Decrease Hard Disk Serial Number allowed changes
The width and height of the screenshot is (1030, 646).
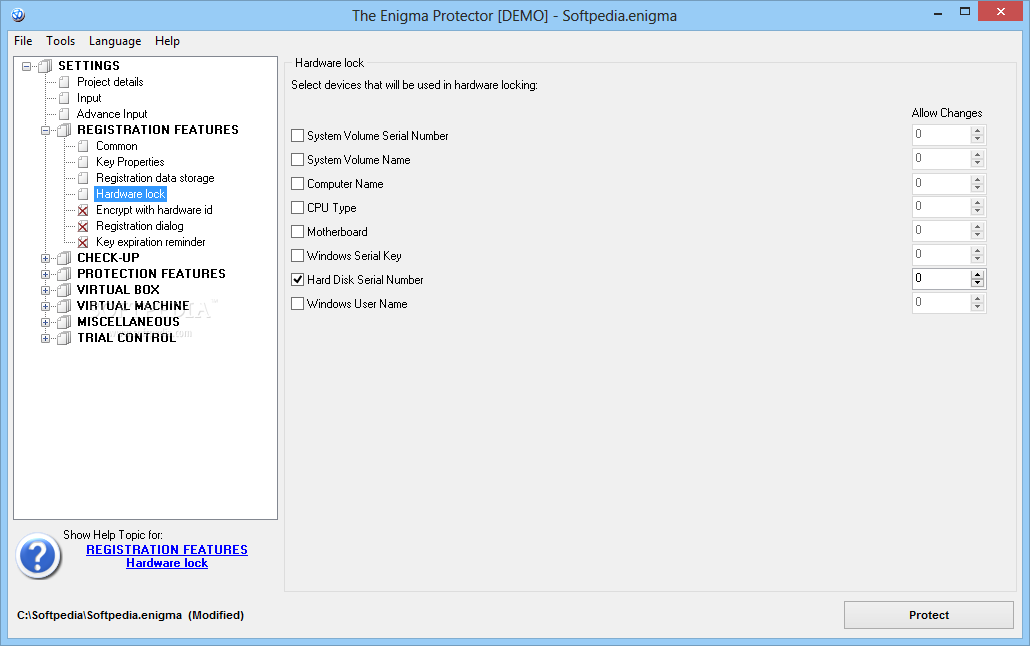977,283
